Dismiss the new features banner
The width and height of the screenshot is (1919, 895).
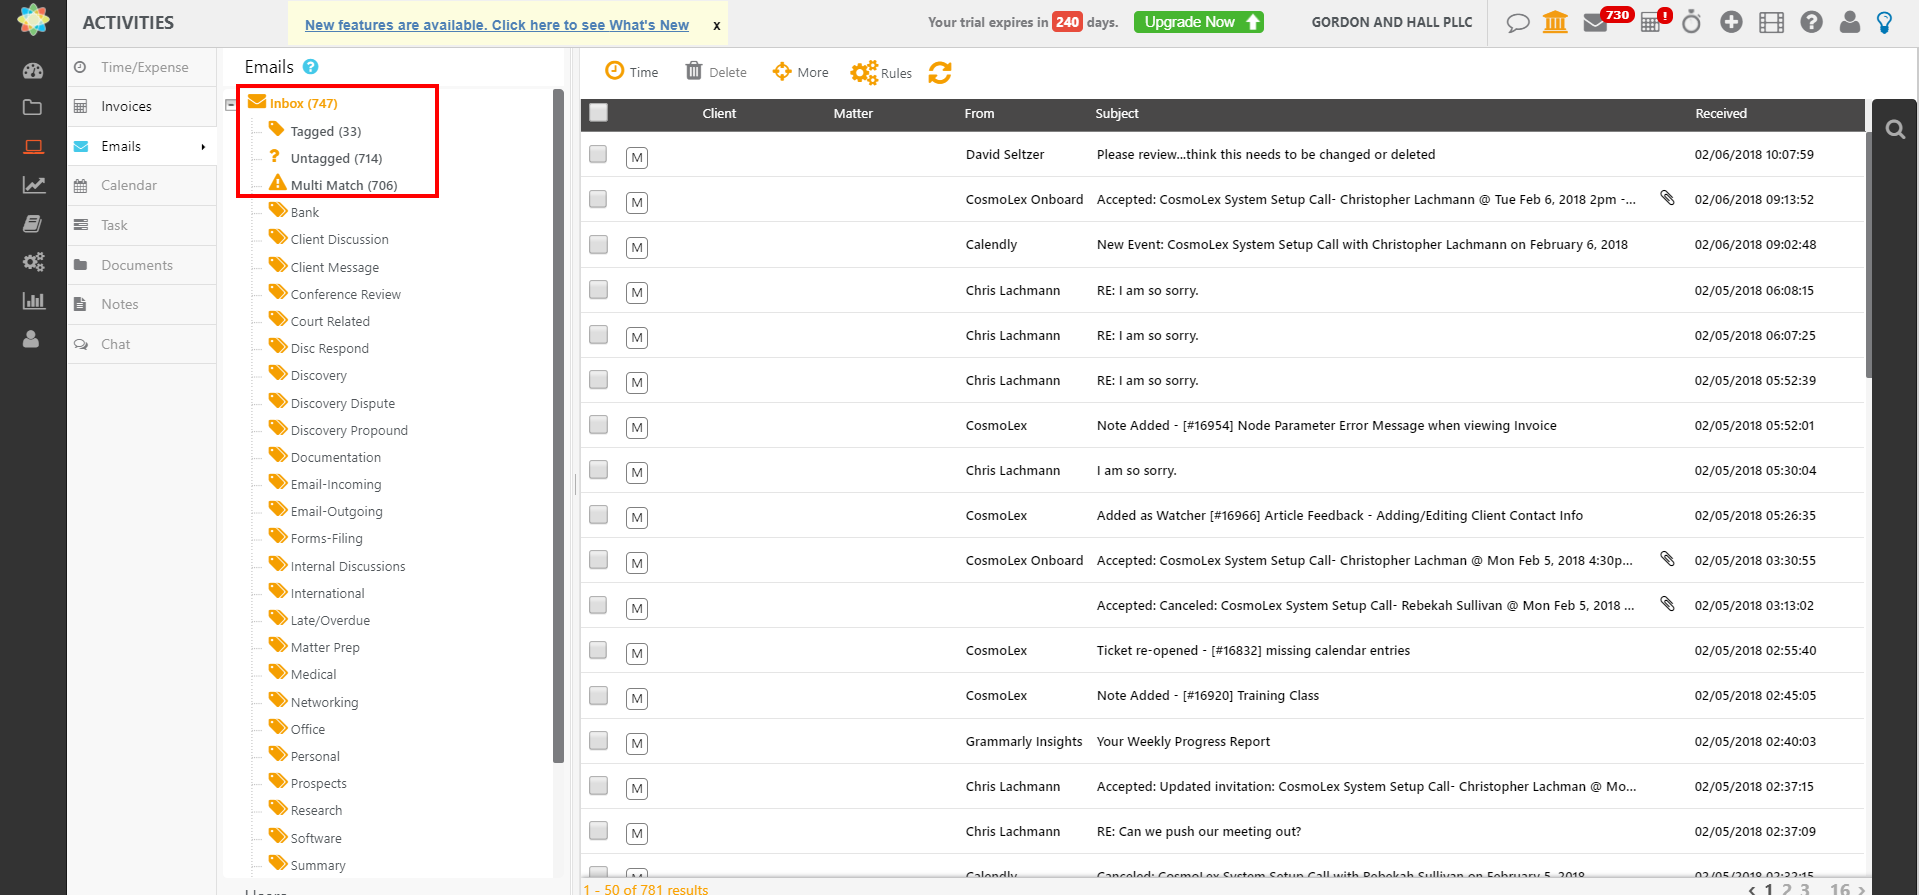tap(716, 26)
